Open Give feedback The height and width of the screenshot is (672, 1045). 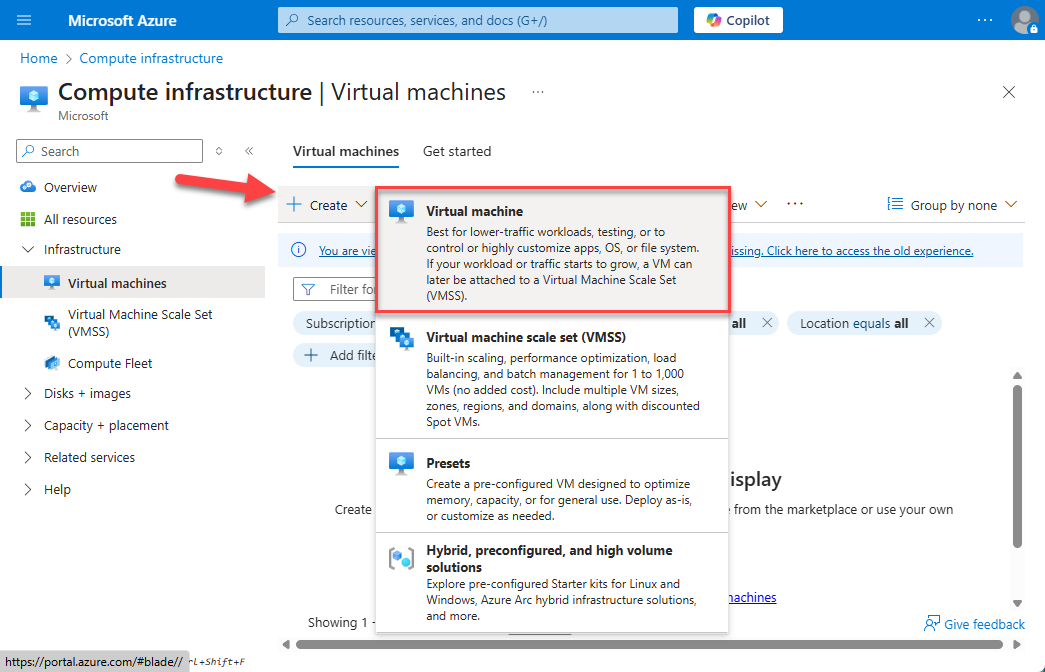[974, 624]
